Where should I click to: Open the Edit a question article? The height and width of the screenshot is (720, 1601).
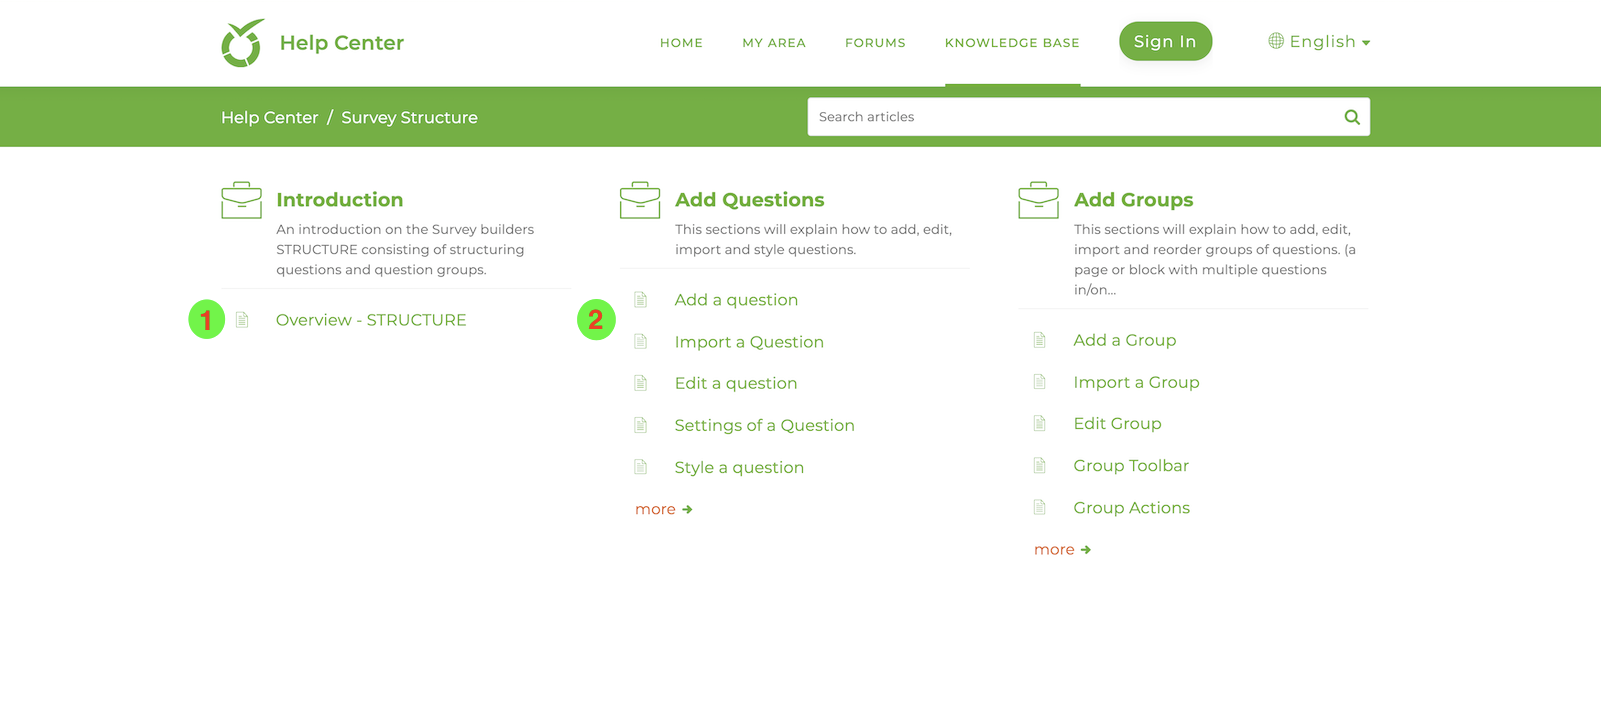tap(736, 383)
